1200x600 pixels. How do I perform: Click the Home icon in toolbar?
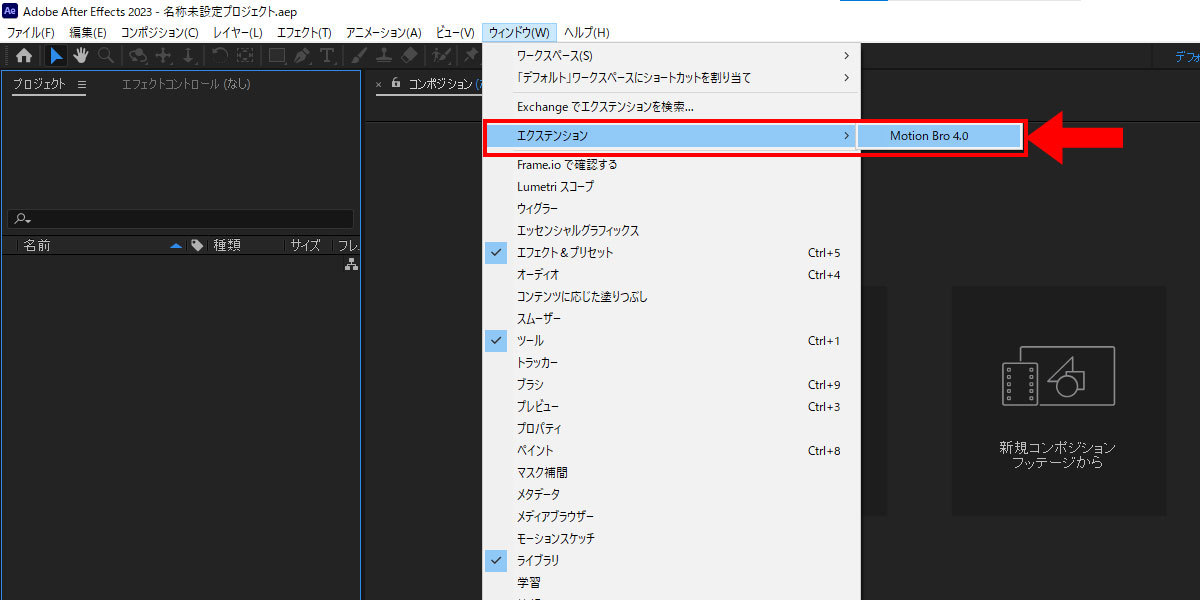click(23, 56)
